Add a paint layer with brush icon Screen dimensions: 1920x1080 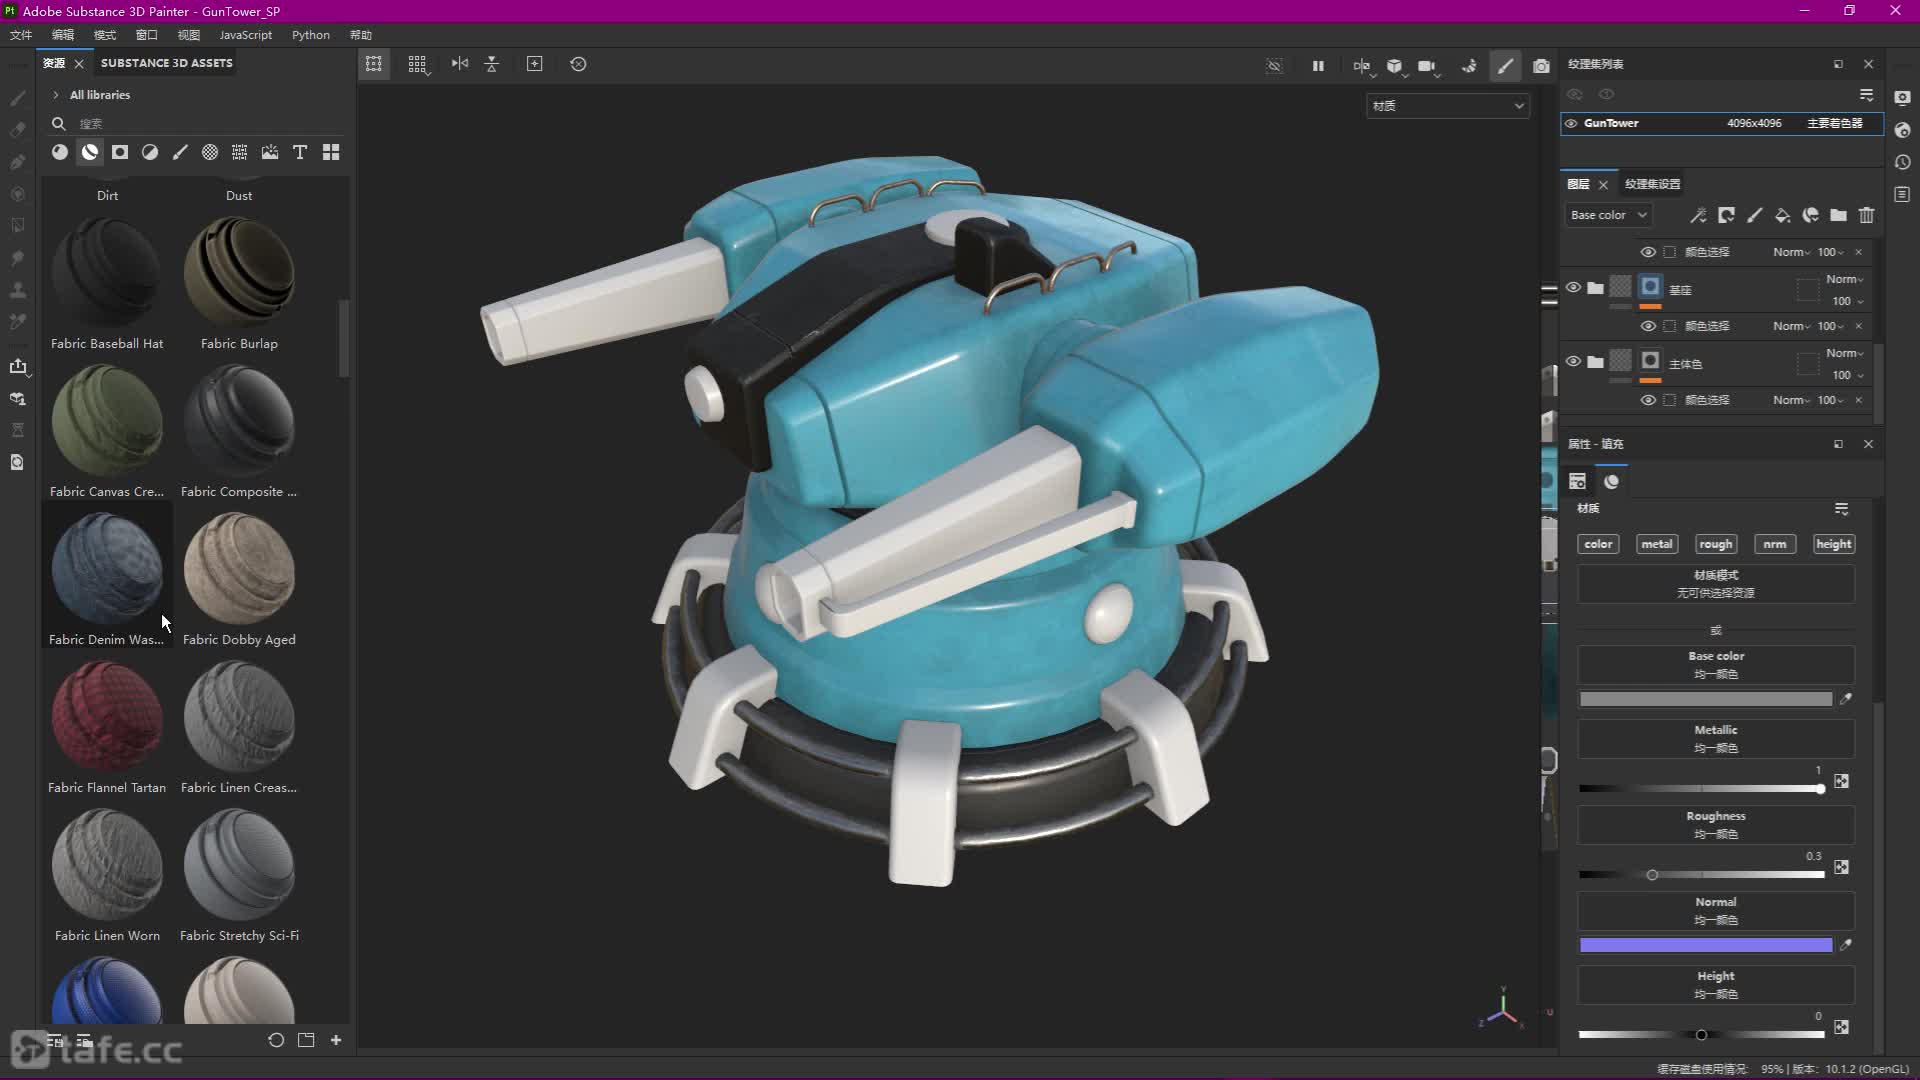[1754, 215]
